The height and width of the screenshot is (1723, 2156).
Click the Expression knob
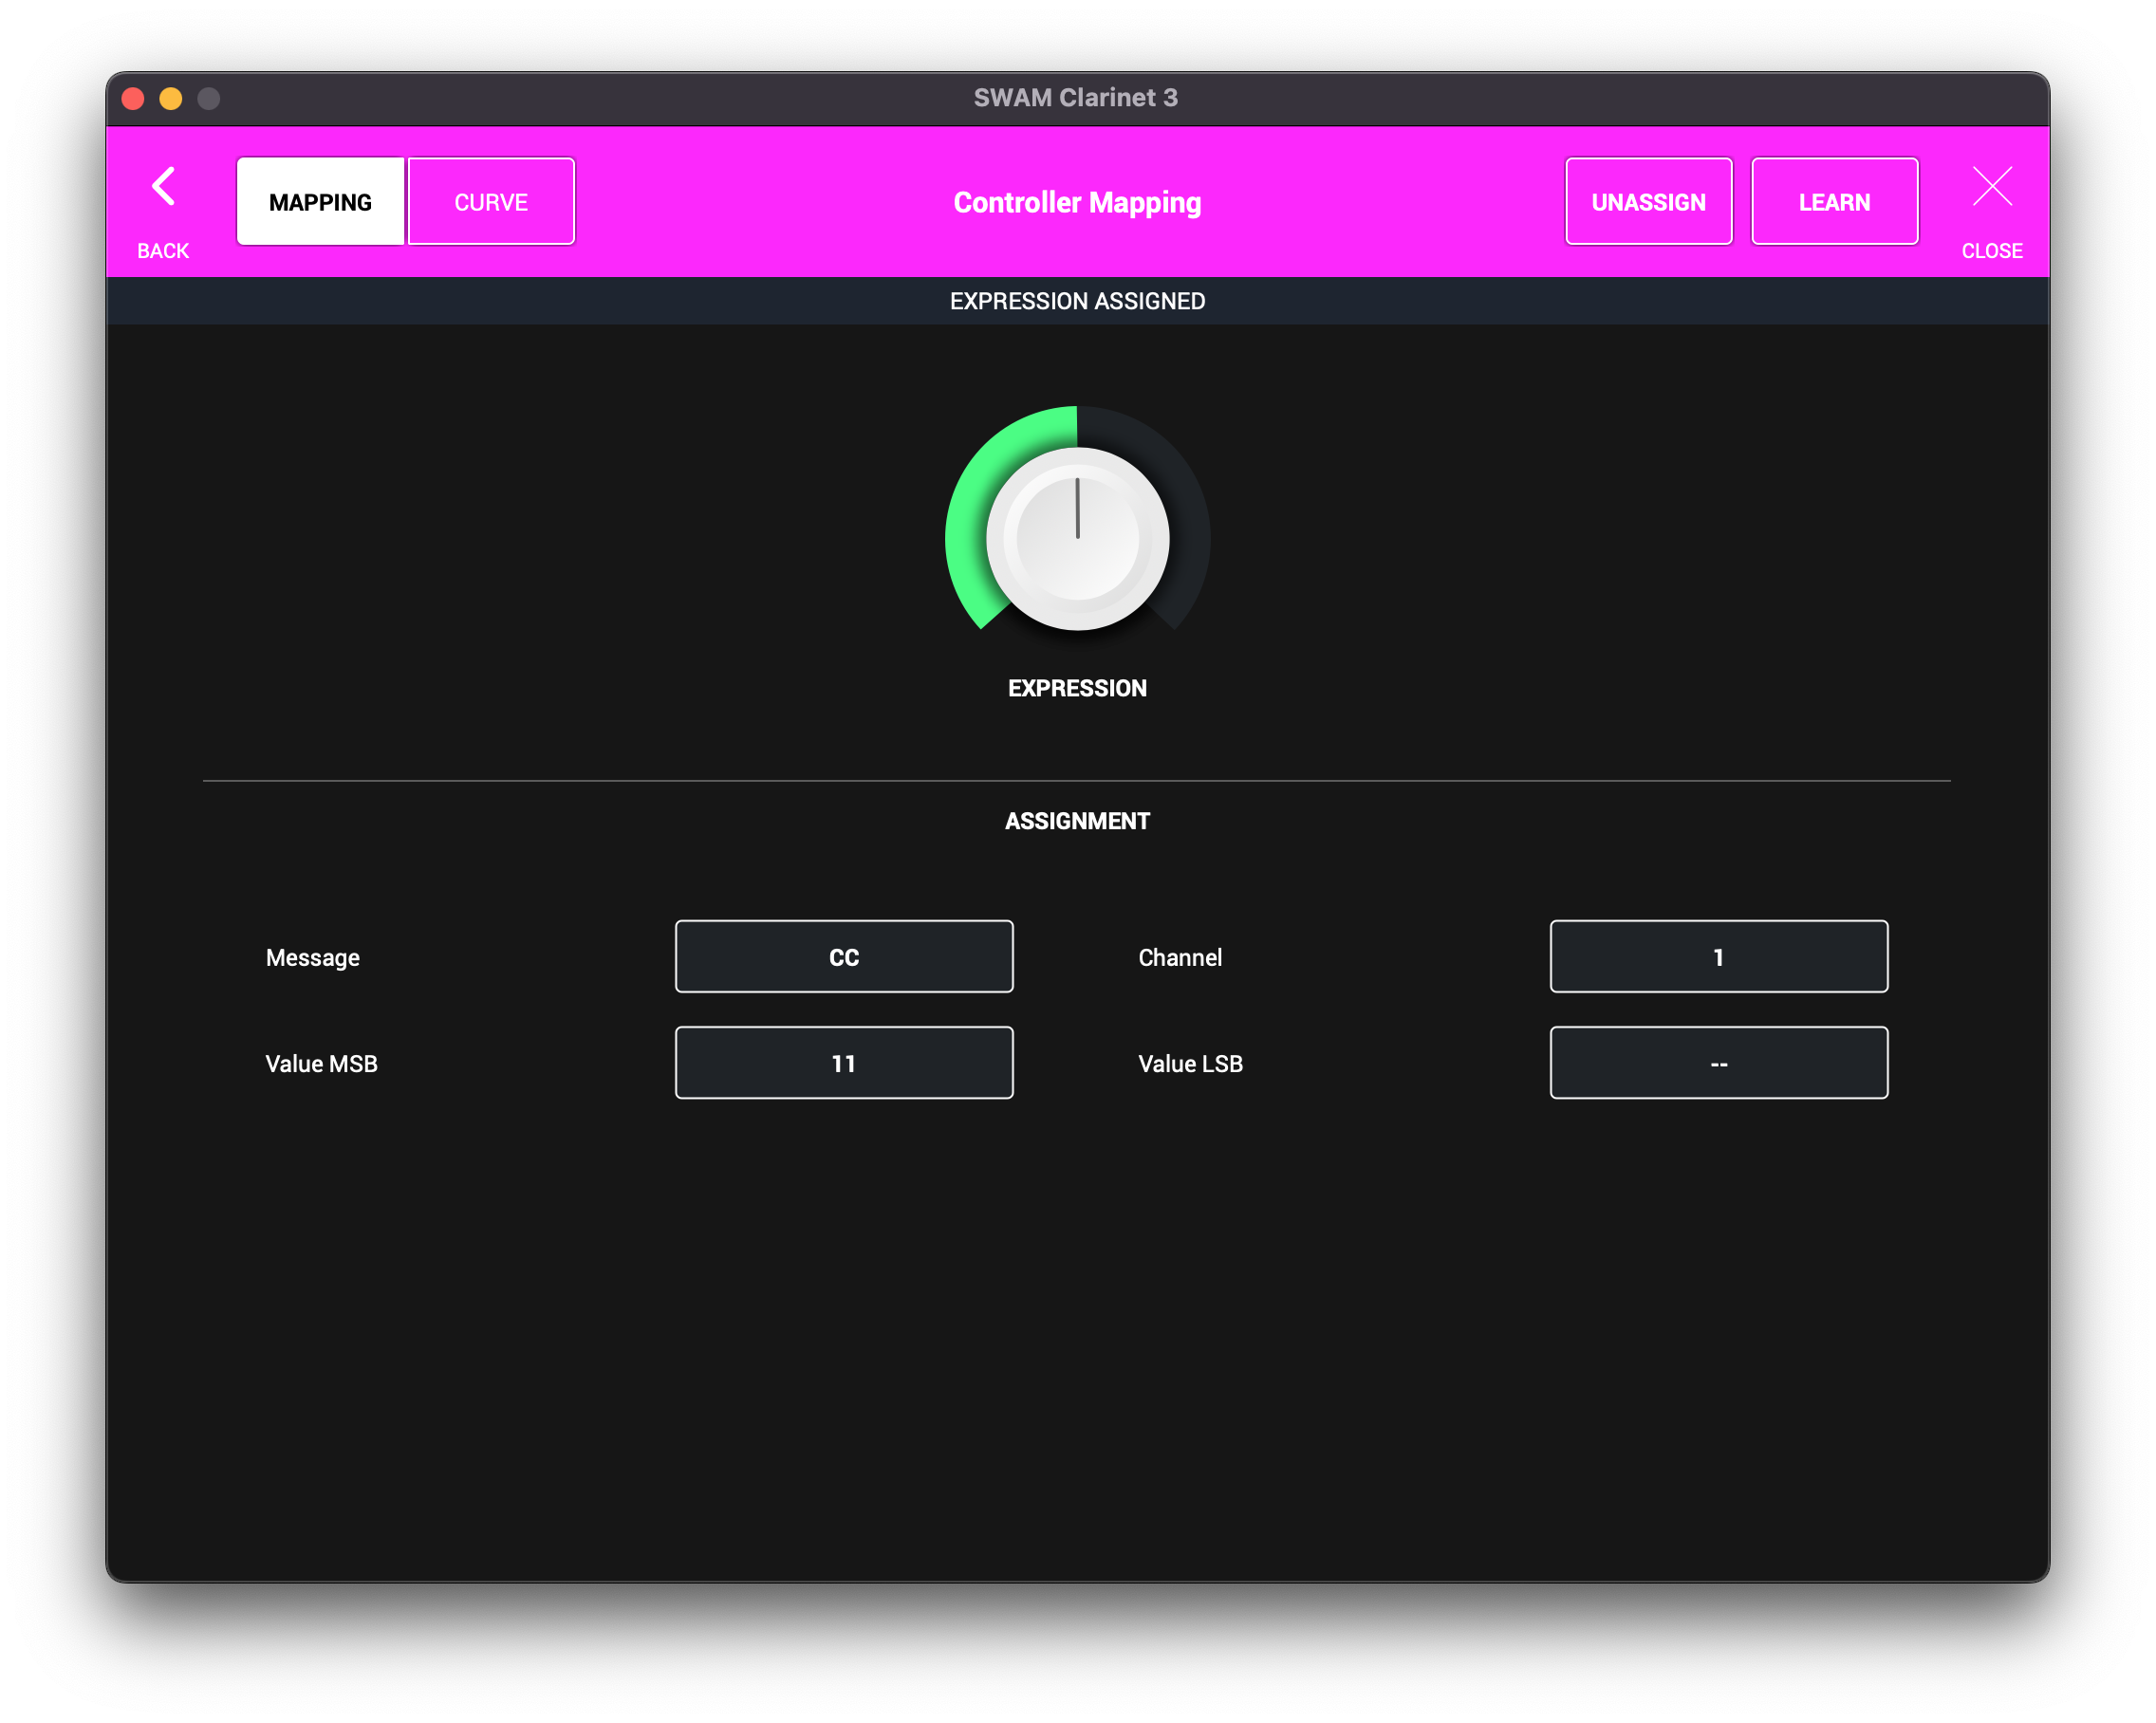tap(1077, 539)
